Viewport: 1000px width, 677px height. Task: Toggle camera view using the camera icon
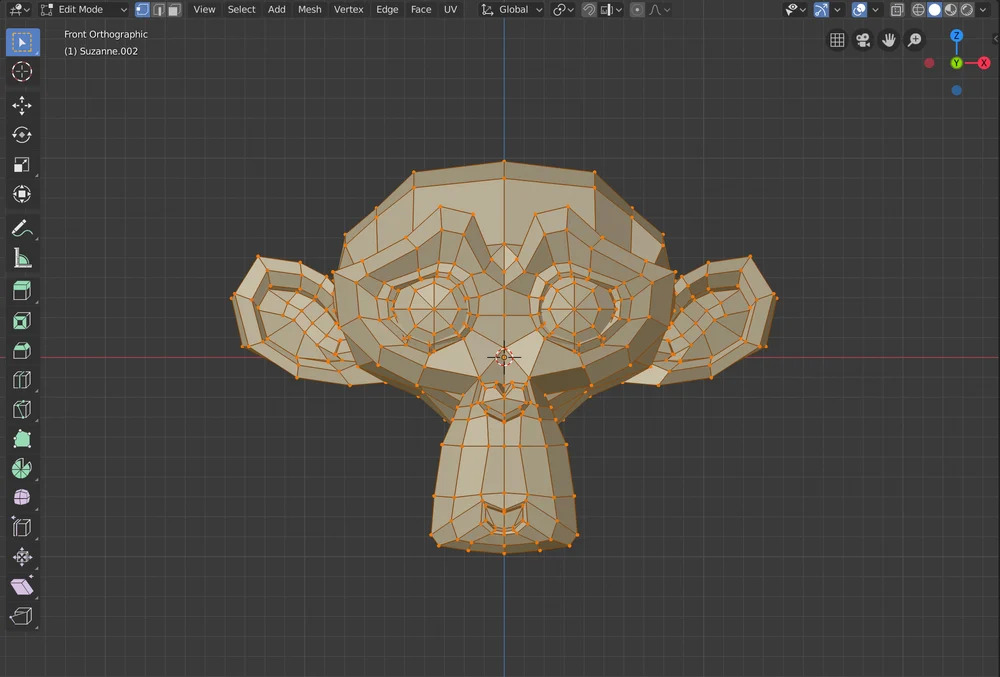pyautogui.click(x=863, y=40)
